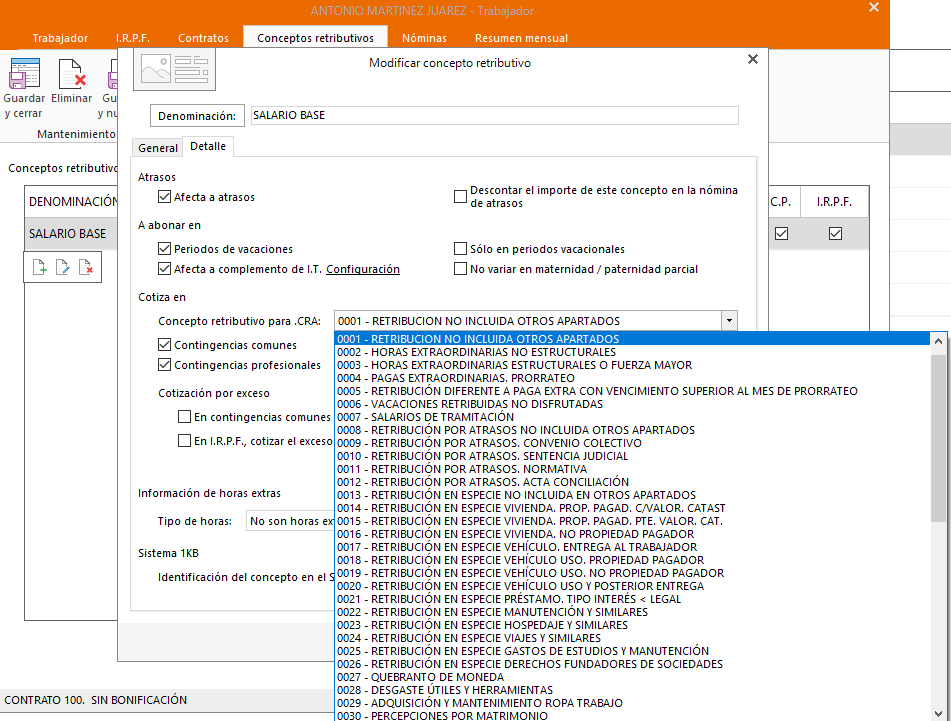Open the Tipo de horas combo box

click(290, 521)
